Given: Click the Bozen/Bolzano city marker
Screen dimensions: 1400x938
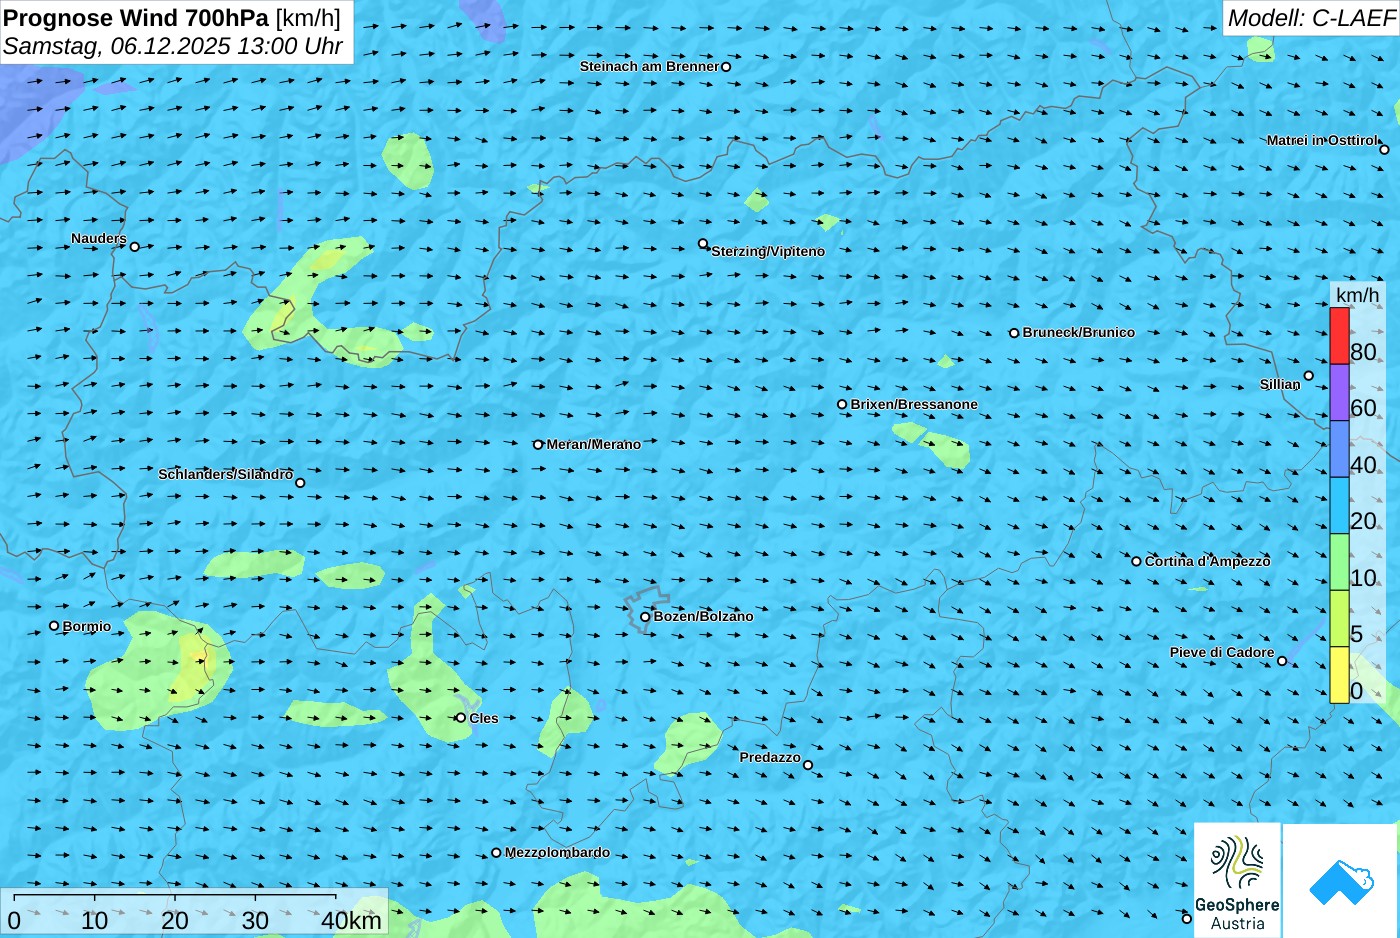Looking at the screenshot, I should 645,617.
